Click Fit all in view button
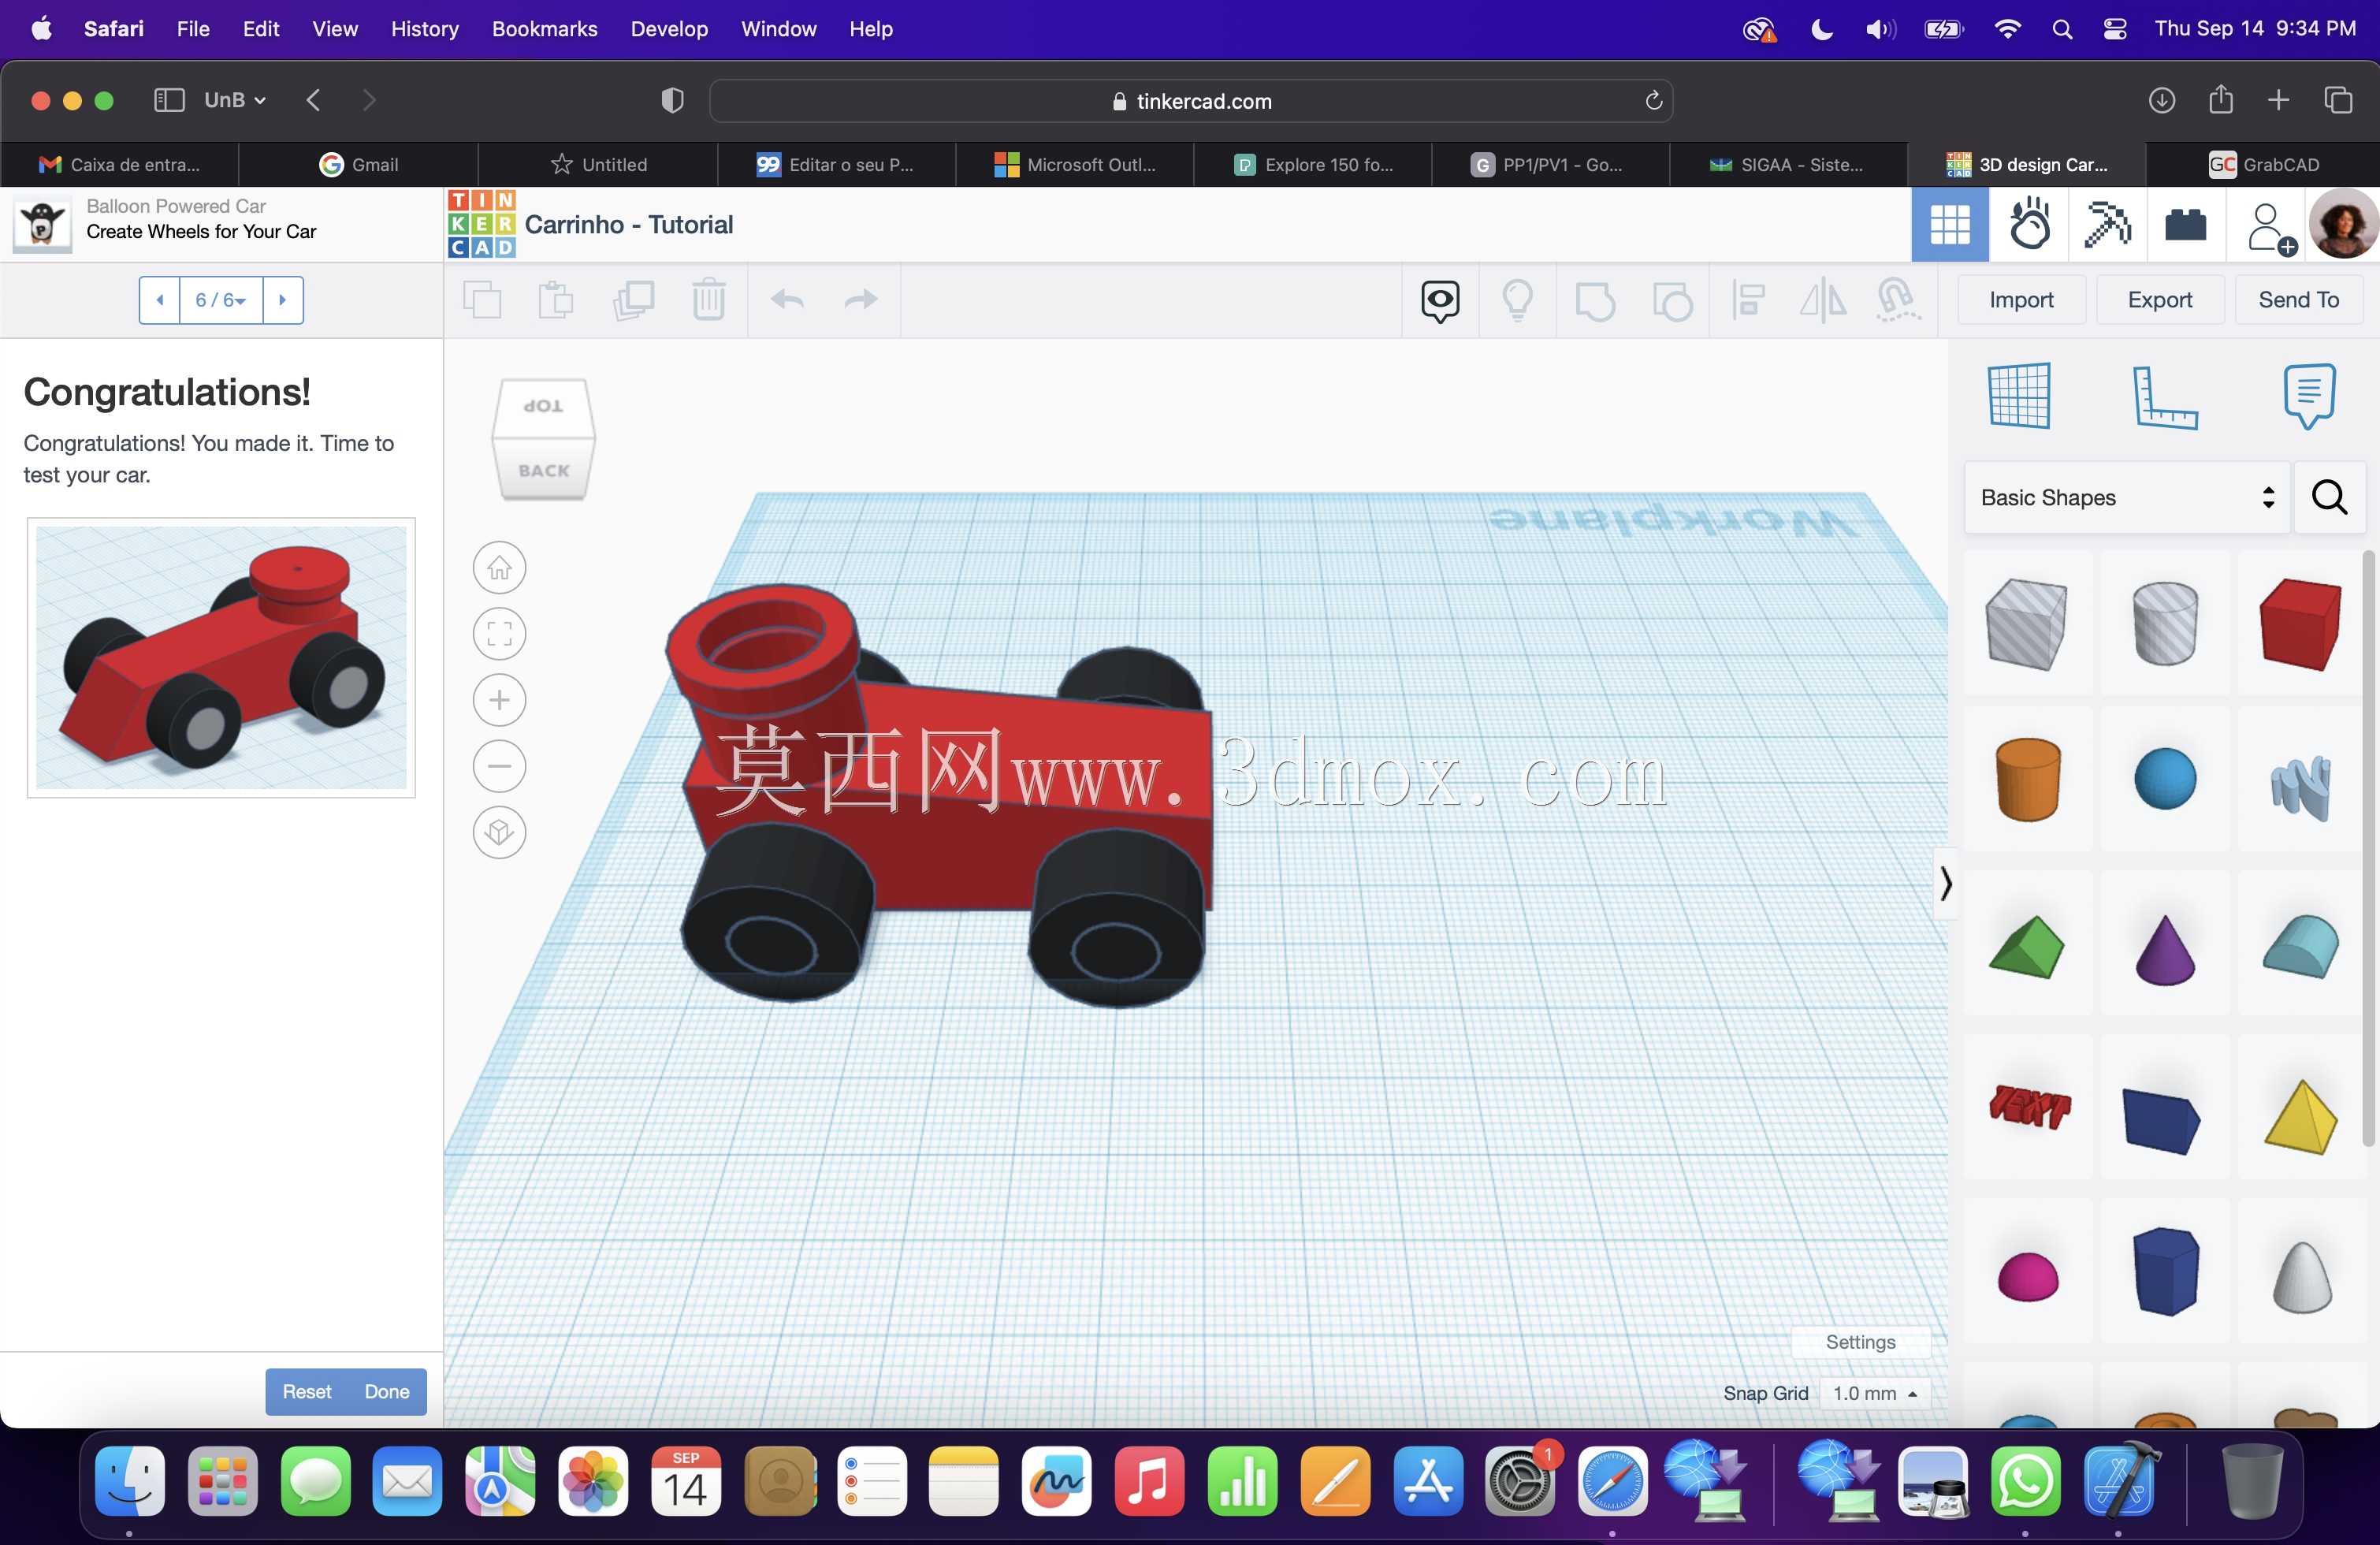This screenshot has width=2380, height=1545. coord(499,634)
